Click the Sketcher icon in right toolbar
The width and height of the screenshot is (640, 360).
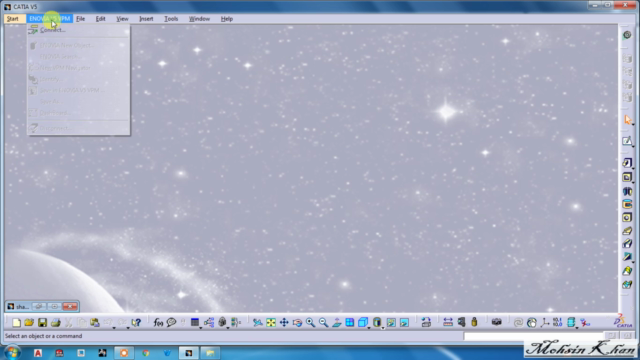coord(627,141)
